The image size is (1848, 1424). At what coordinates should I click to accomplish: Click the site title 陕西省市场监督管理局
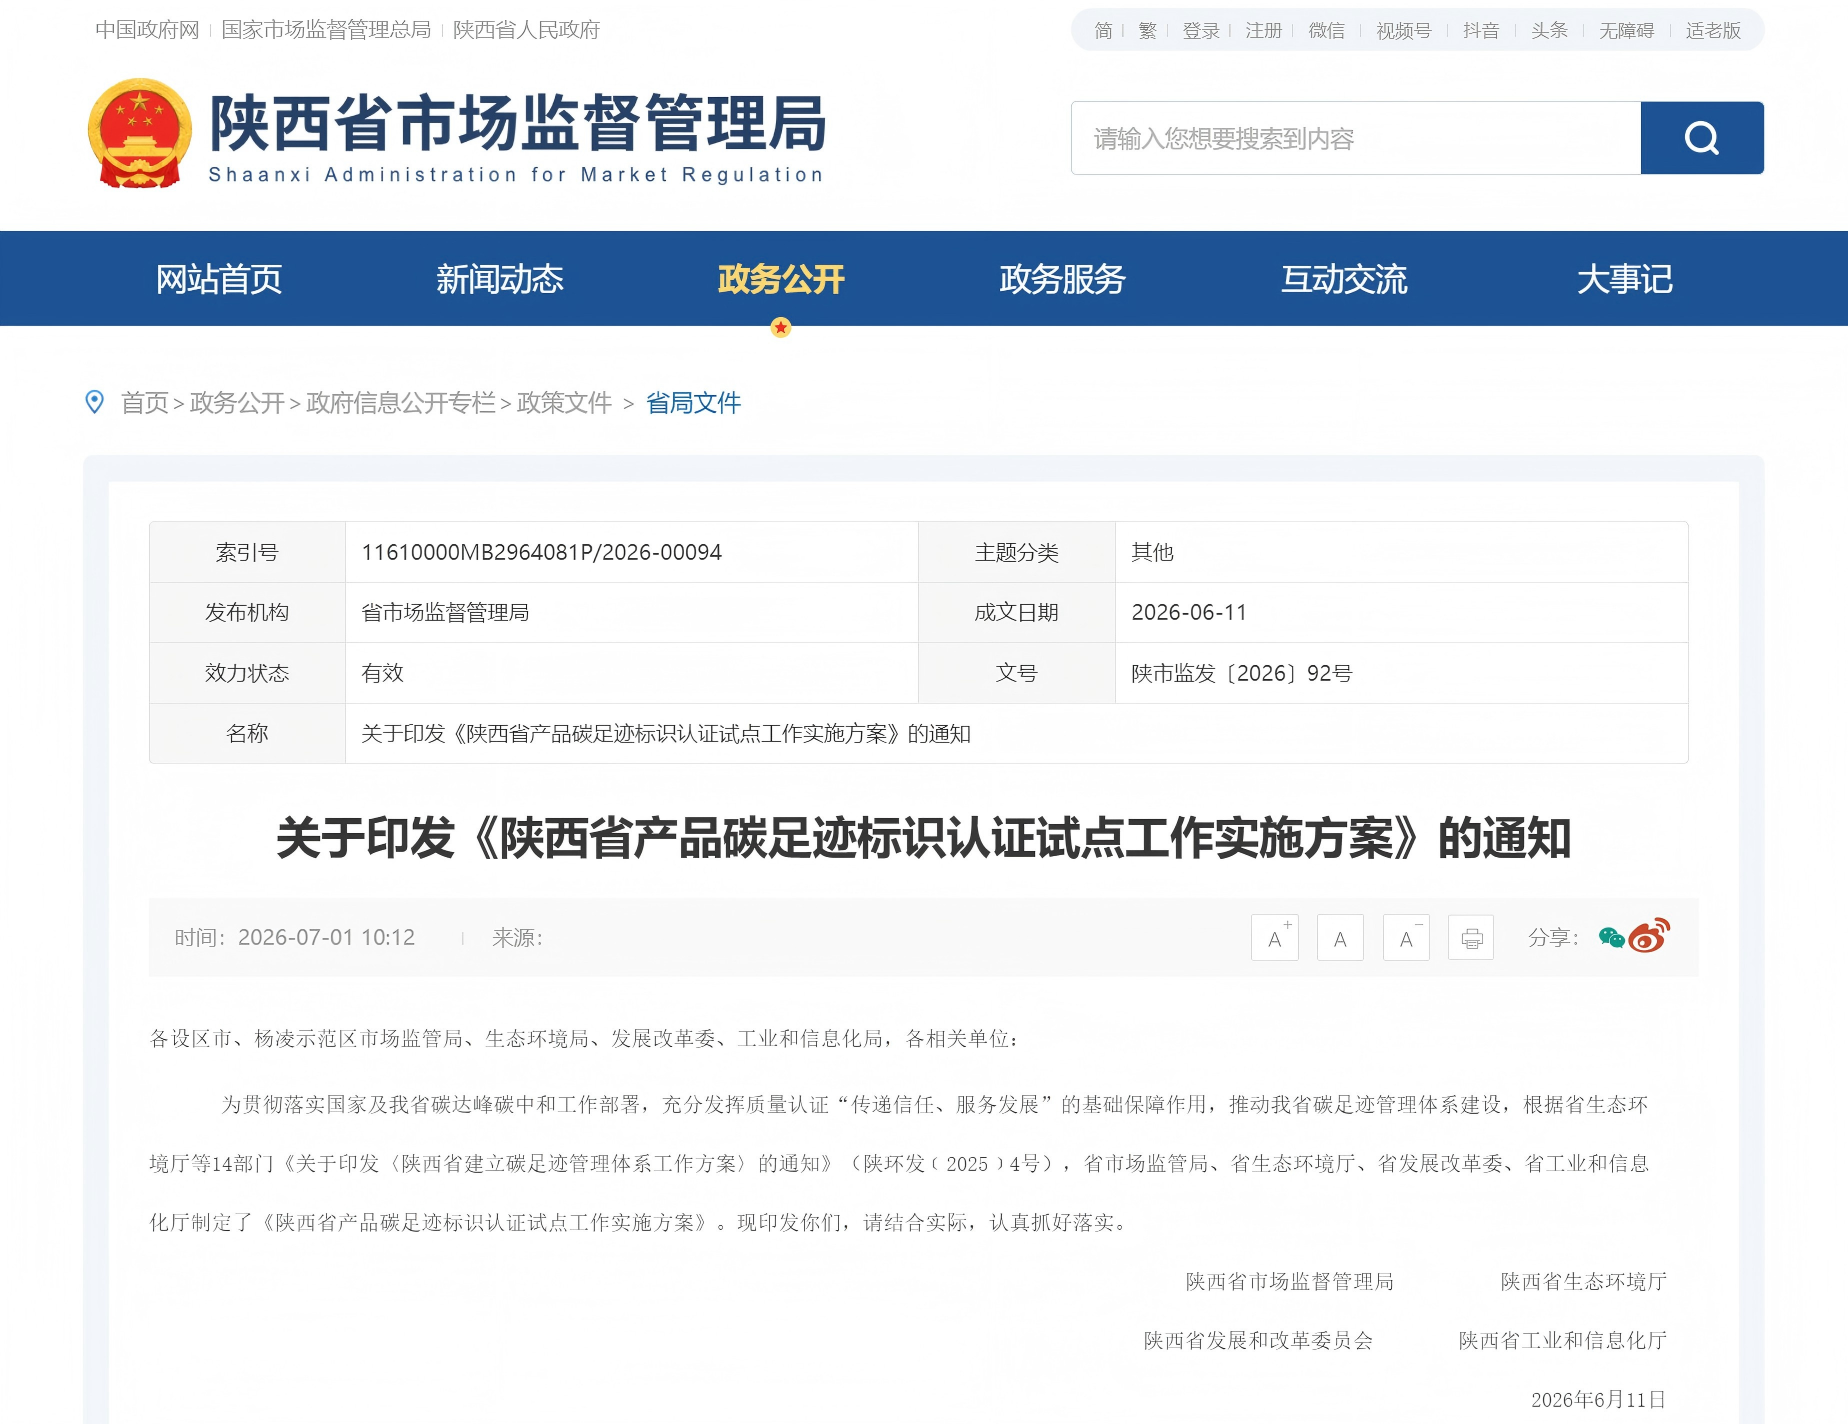(518, 123)
